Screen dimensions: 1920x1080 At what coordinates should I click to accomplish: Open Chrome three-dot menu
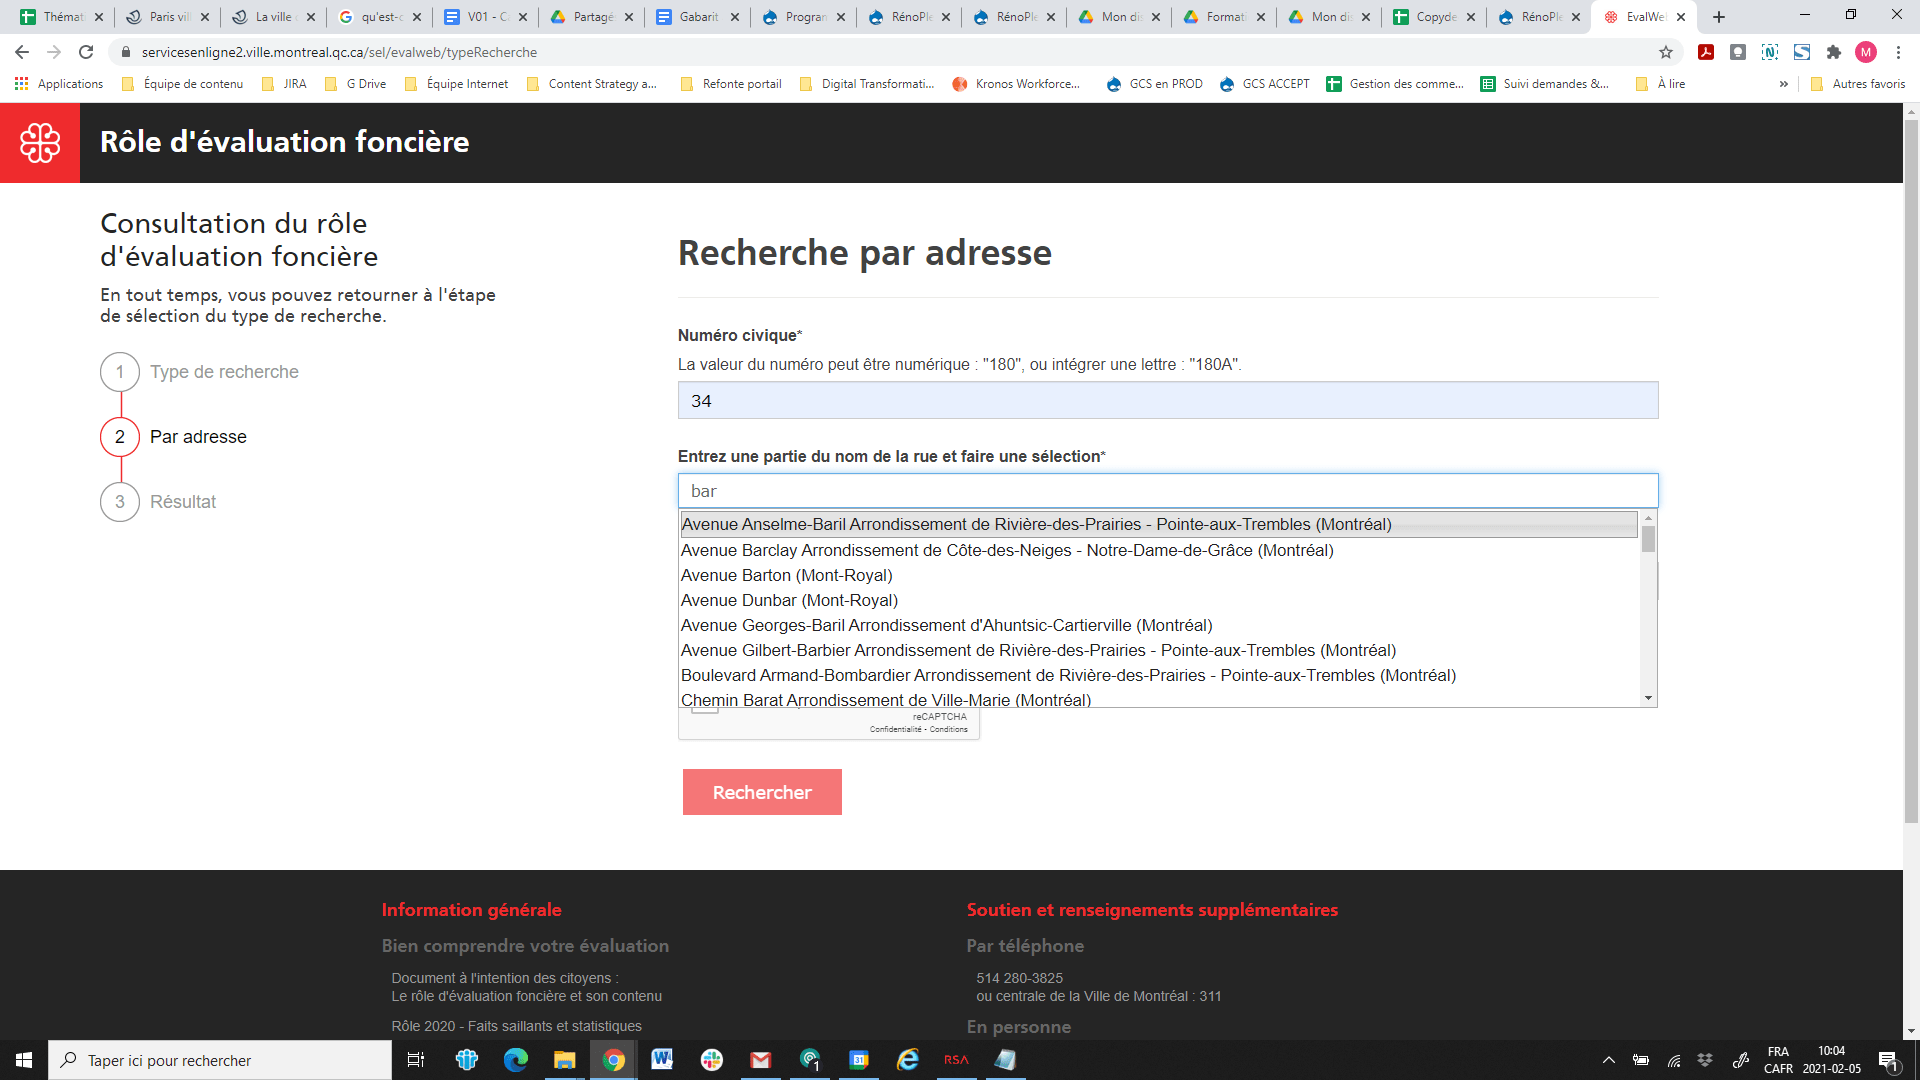[x=1898, y=52]
